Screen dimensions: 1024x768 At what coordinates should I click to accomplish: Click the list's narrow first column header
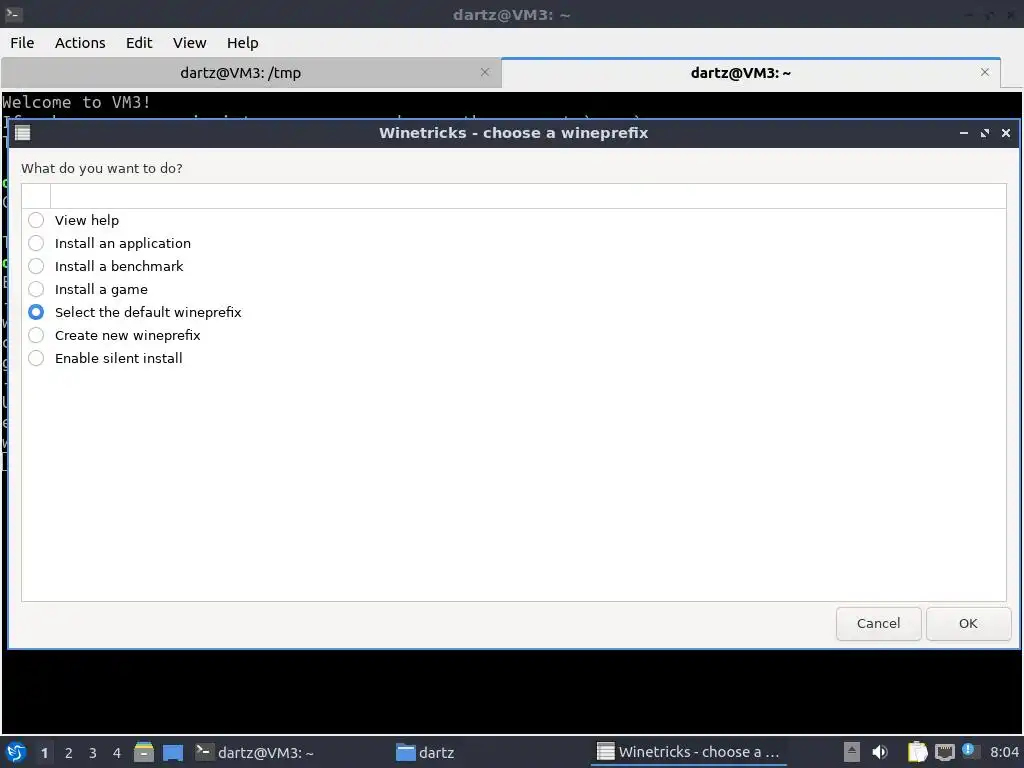36,196
